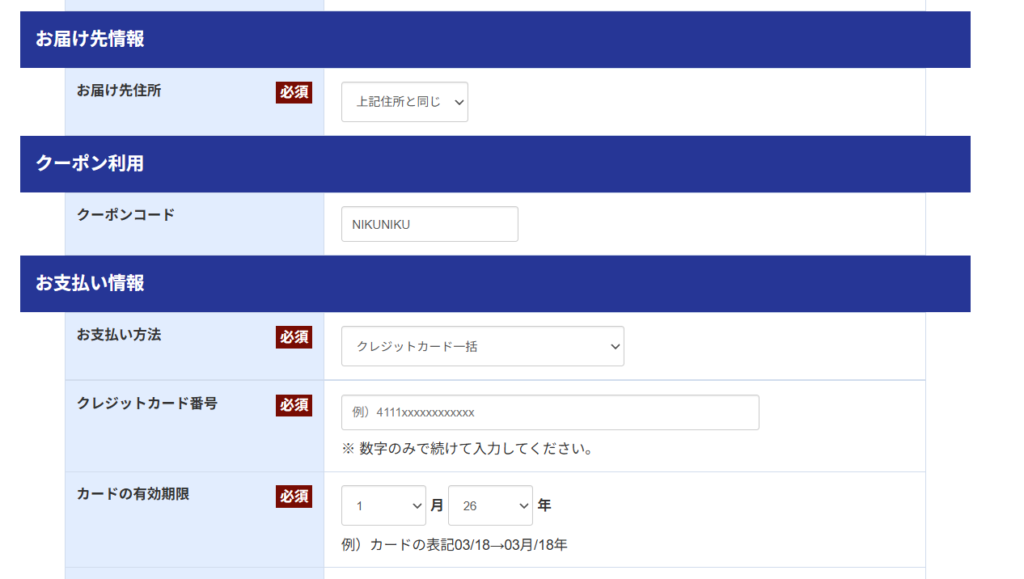The image size is (1024, 579).
Task: Open the お支払い方法 payment method dropdown
Action: [482, 346]
